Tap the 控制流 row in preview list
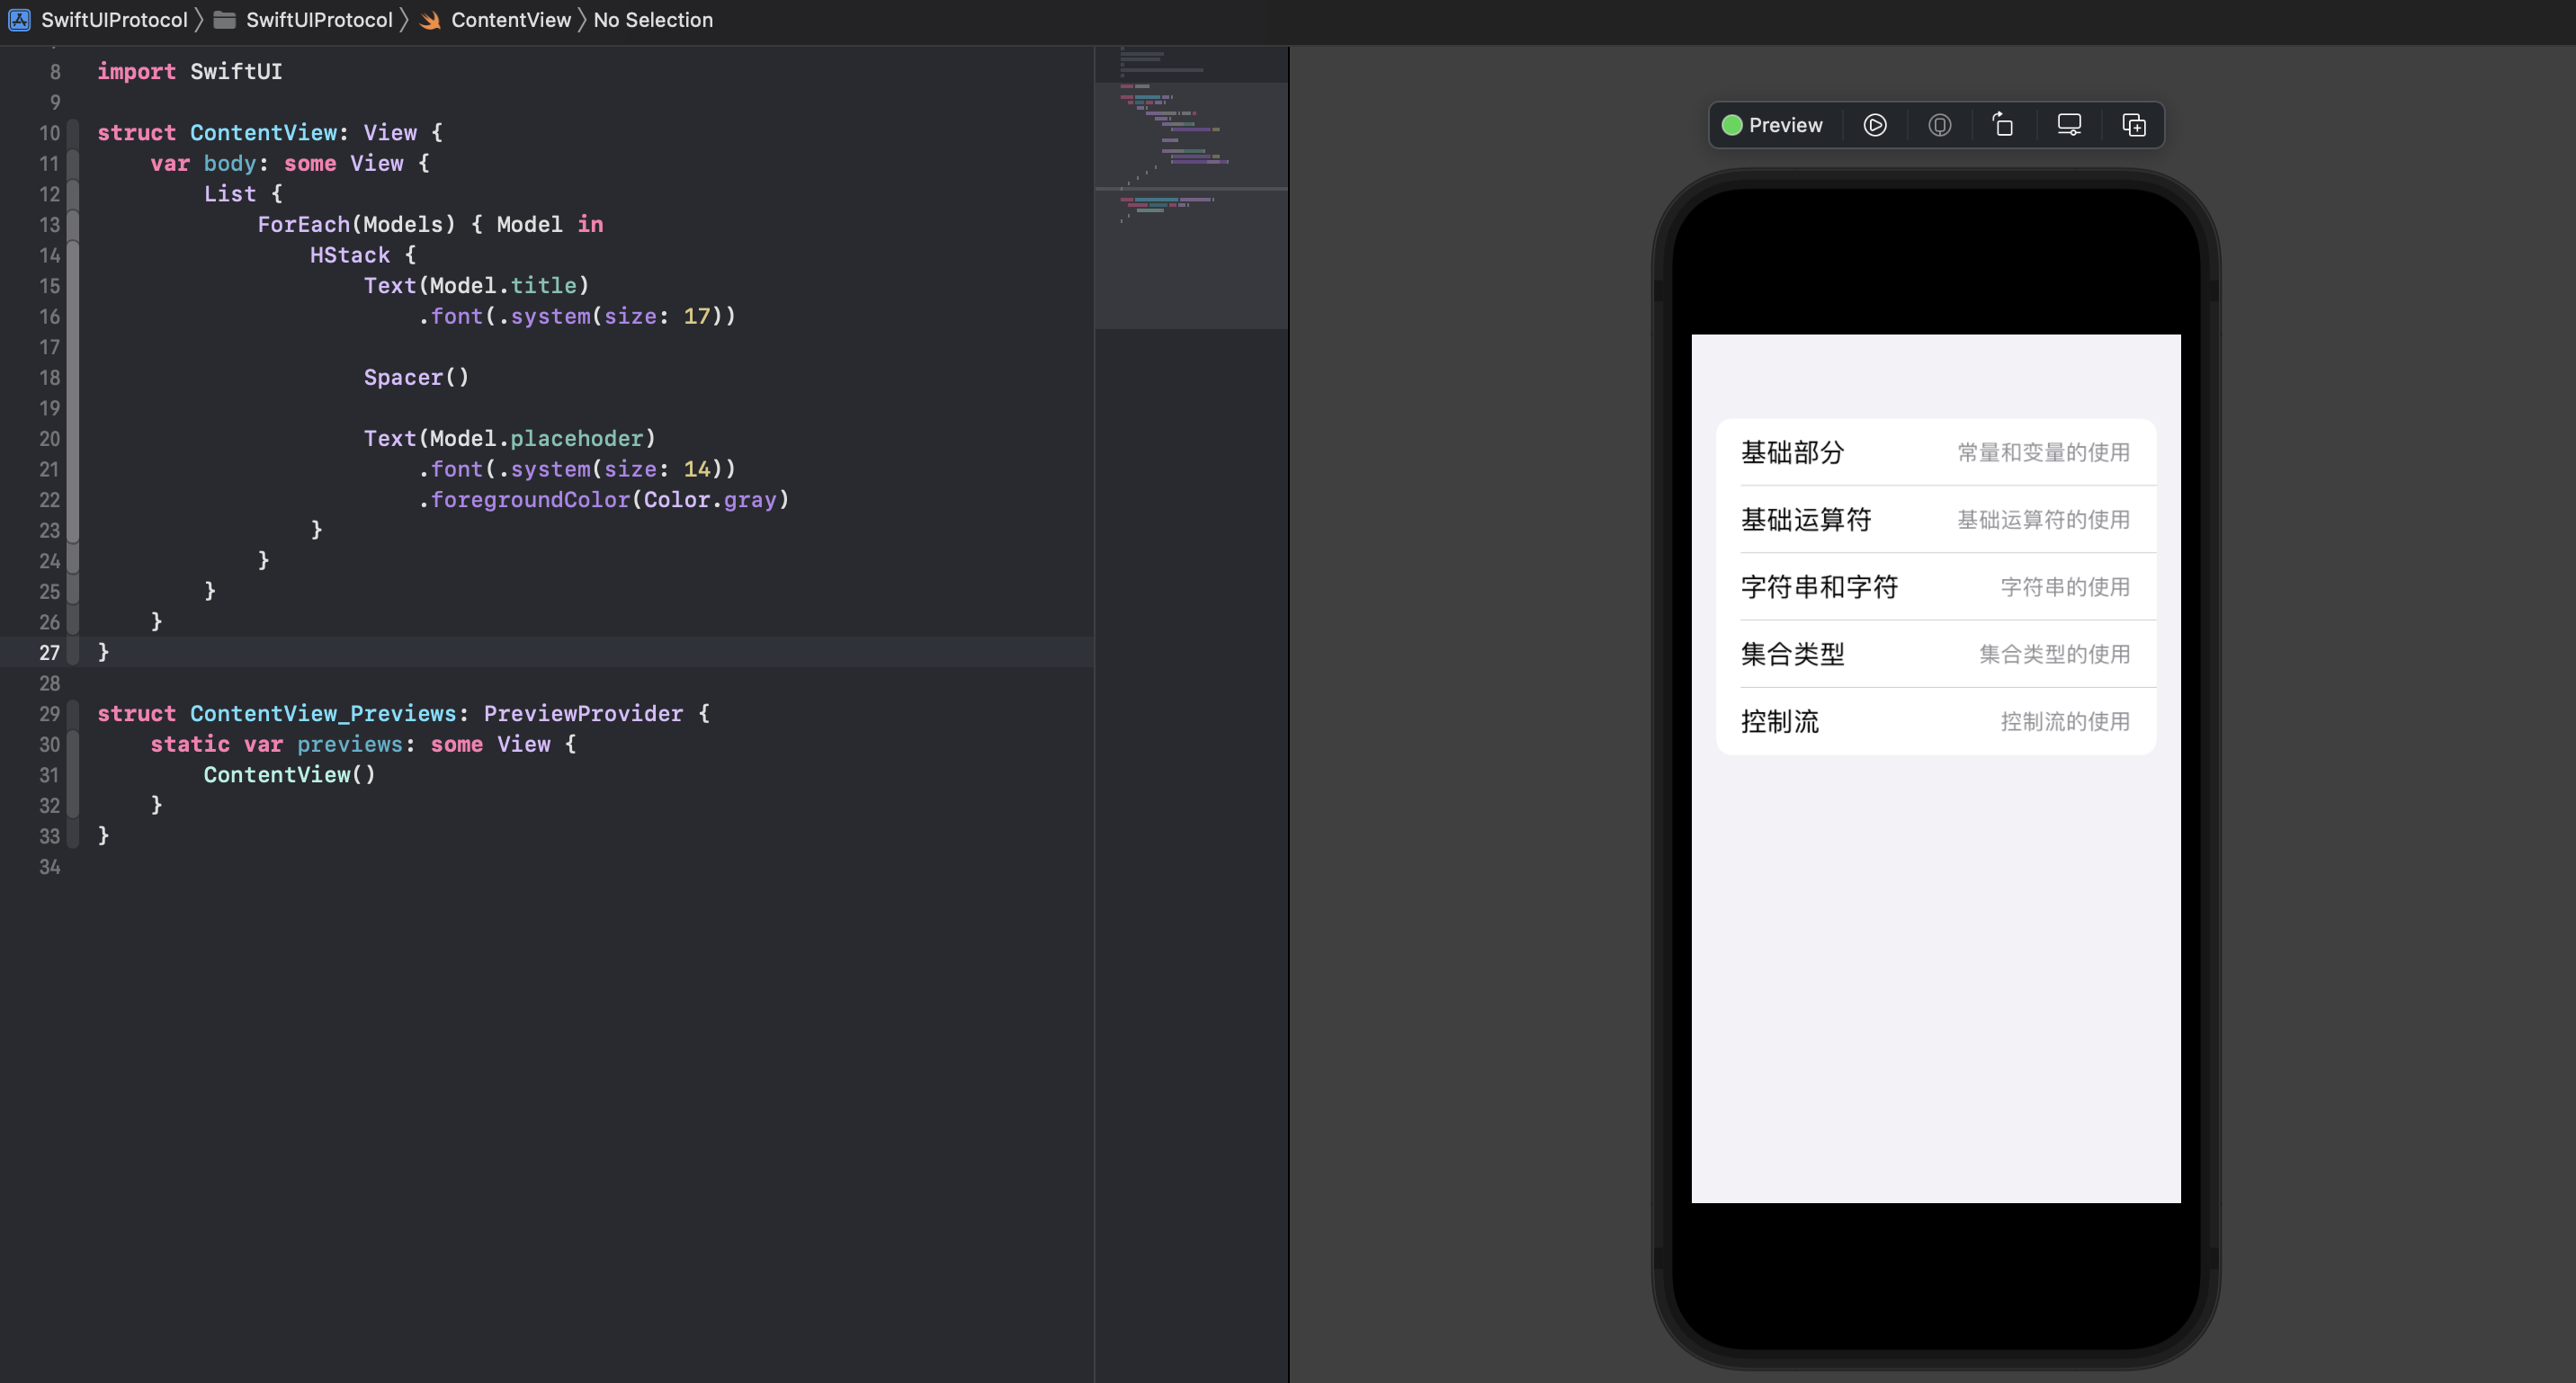The width and height of the screenshot is (2576, 1383). tap(1935, 721)
